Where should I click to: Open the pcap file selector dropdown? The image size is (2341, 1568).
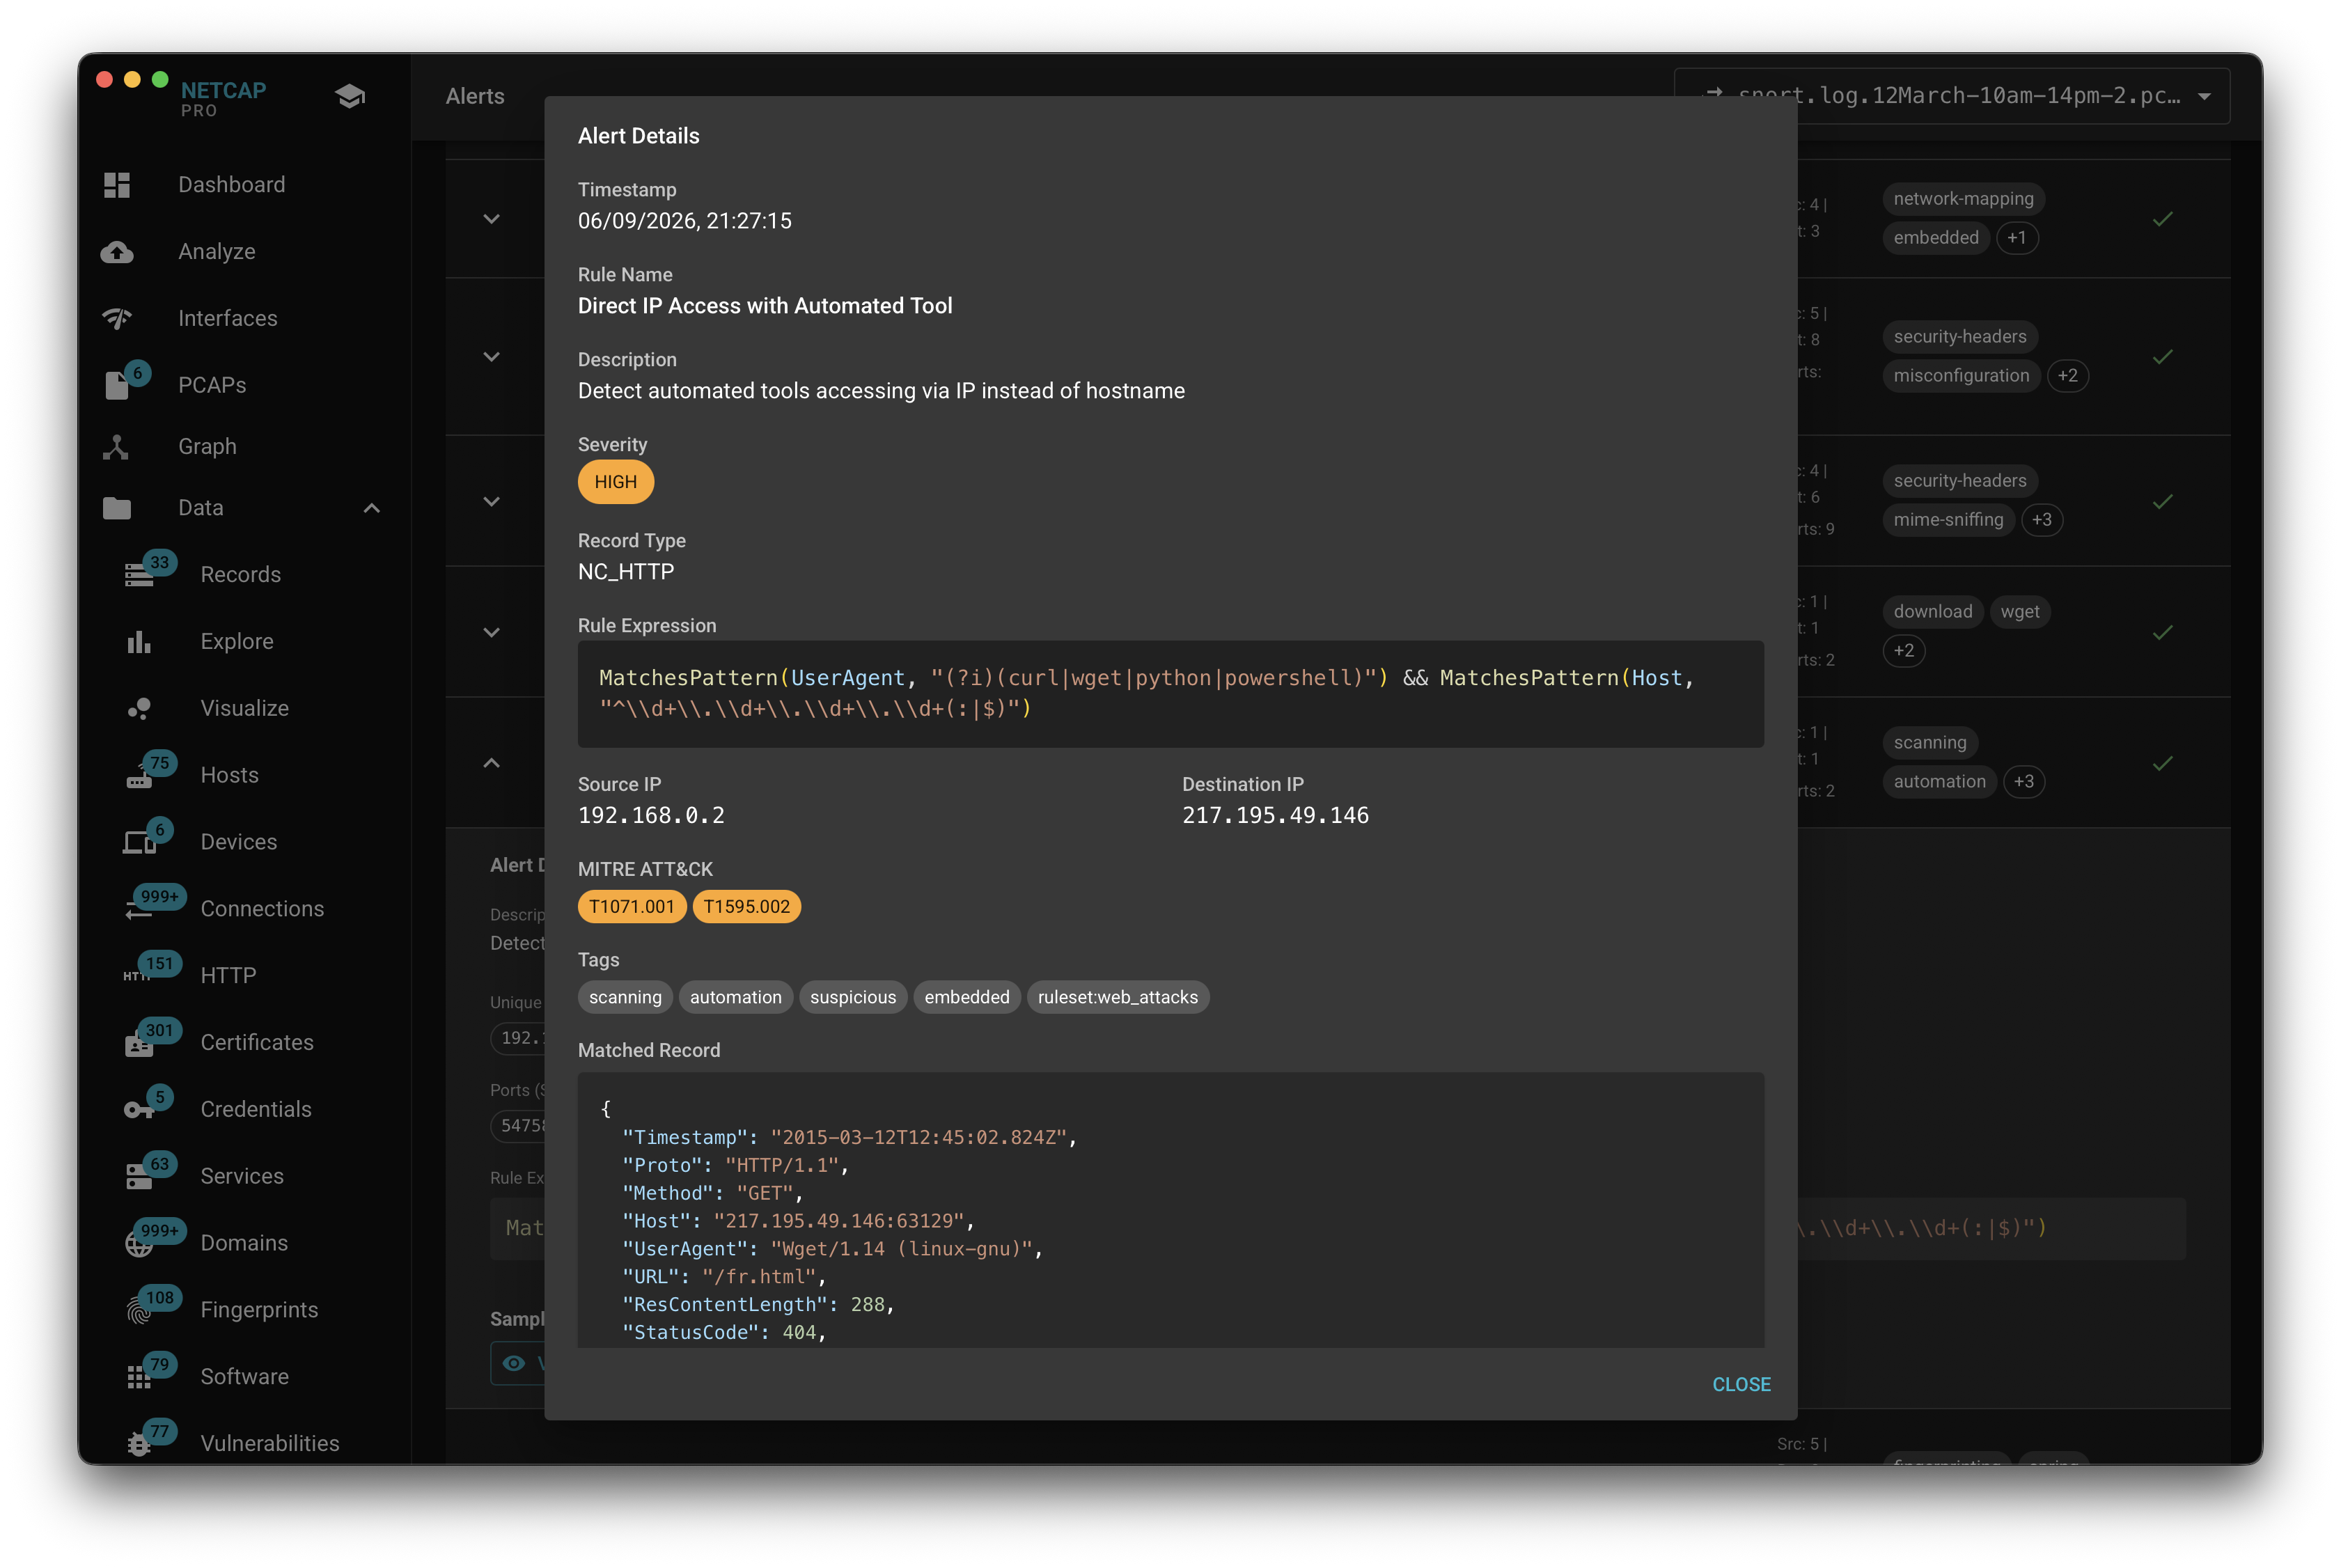click(1951, 96)
